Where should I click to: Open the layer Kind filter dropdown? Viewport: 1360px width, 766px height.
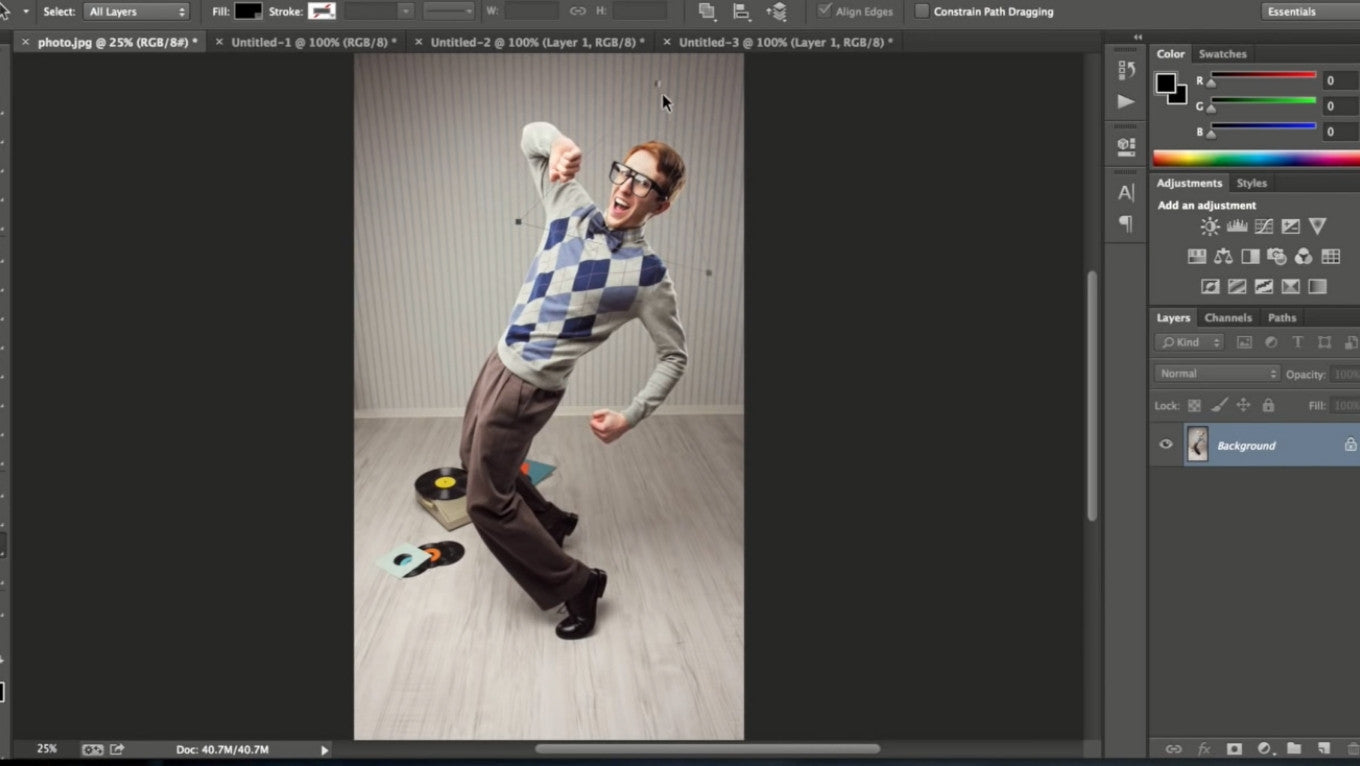coord(1188,342)
